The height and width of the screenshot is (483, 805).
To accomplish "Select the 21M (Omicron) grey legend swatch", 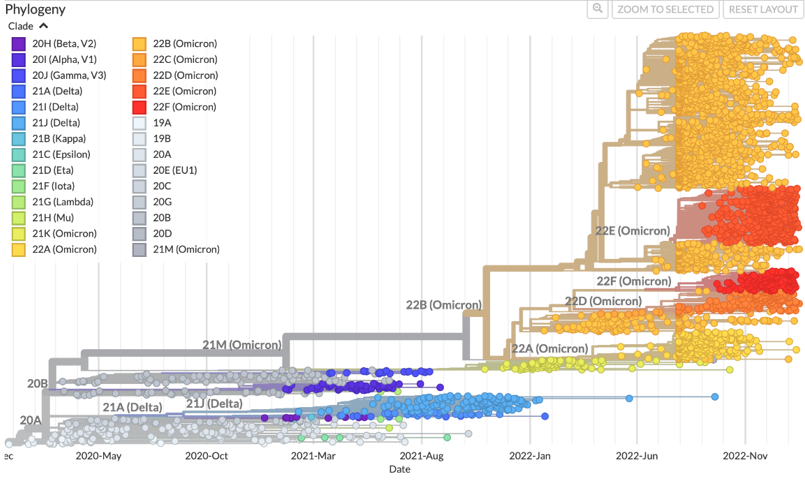I will coord(139,250).
